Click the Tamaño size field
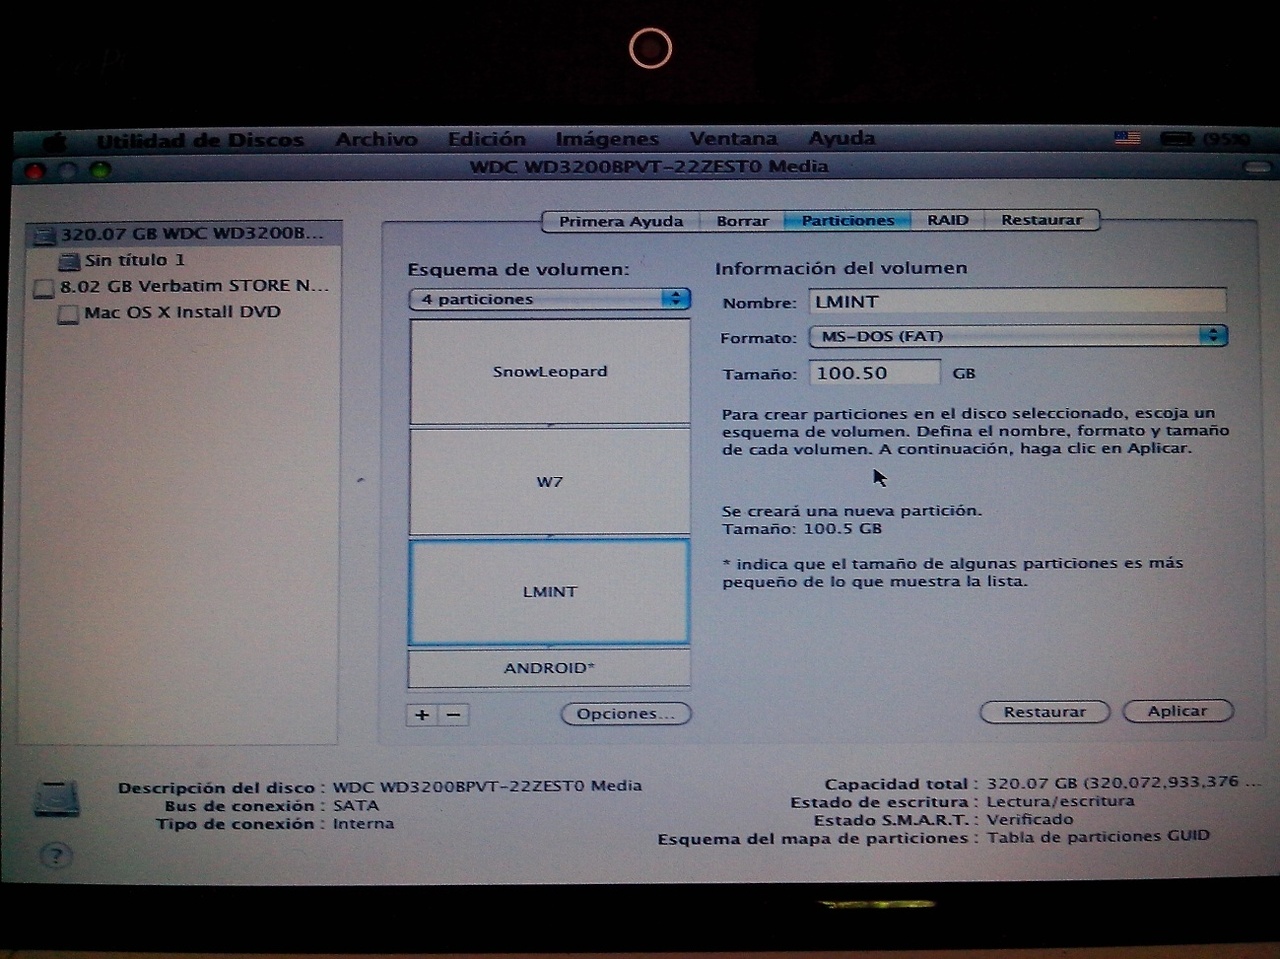 pyautogui.click(x=873, y=373)
